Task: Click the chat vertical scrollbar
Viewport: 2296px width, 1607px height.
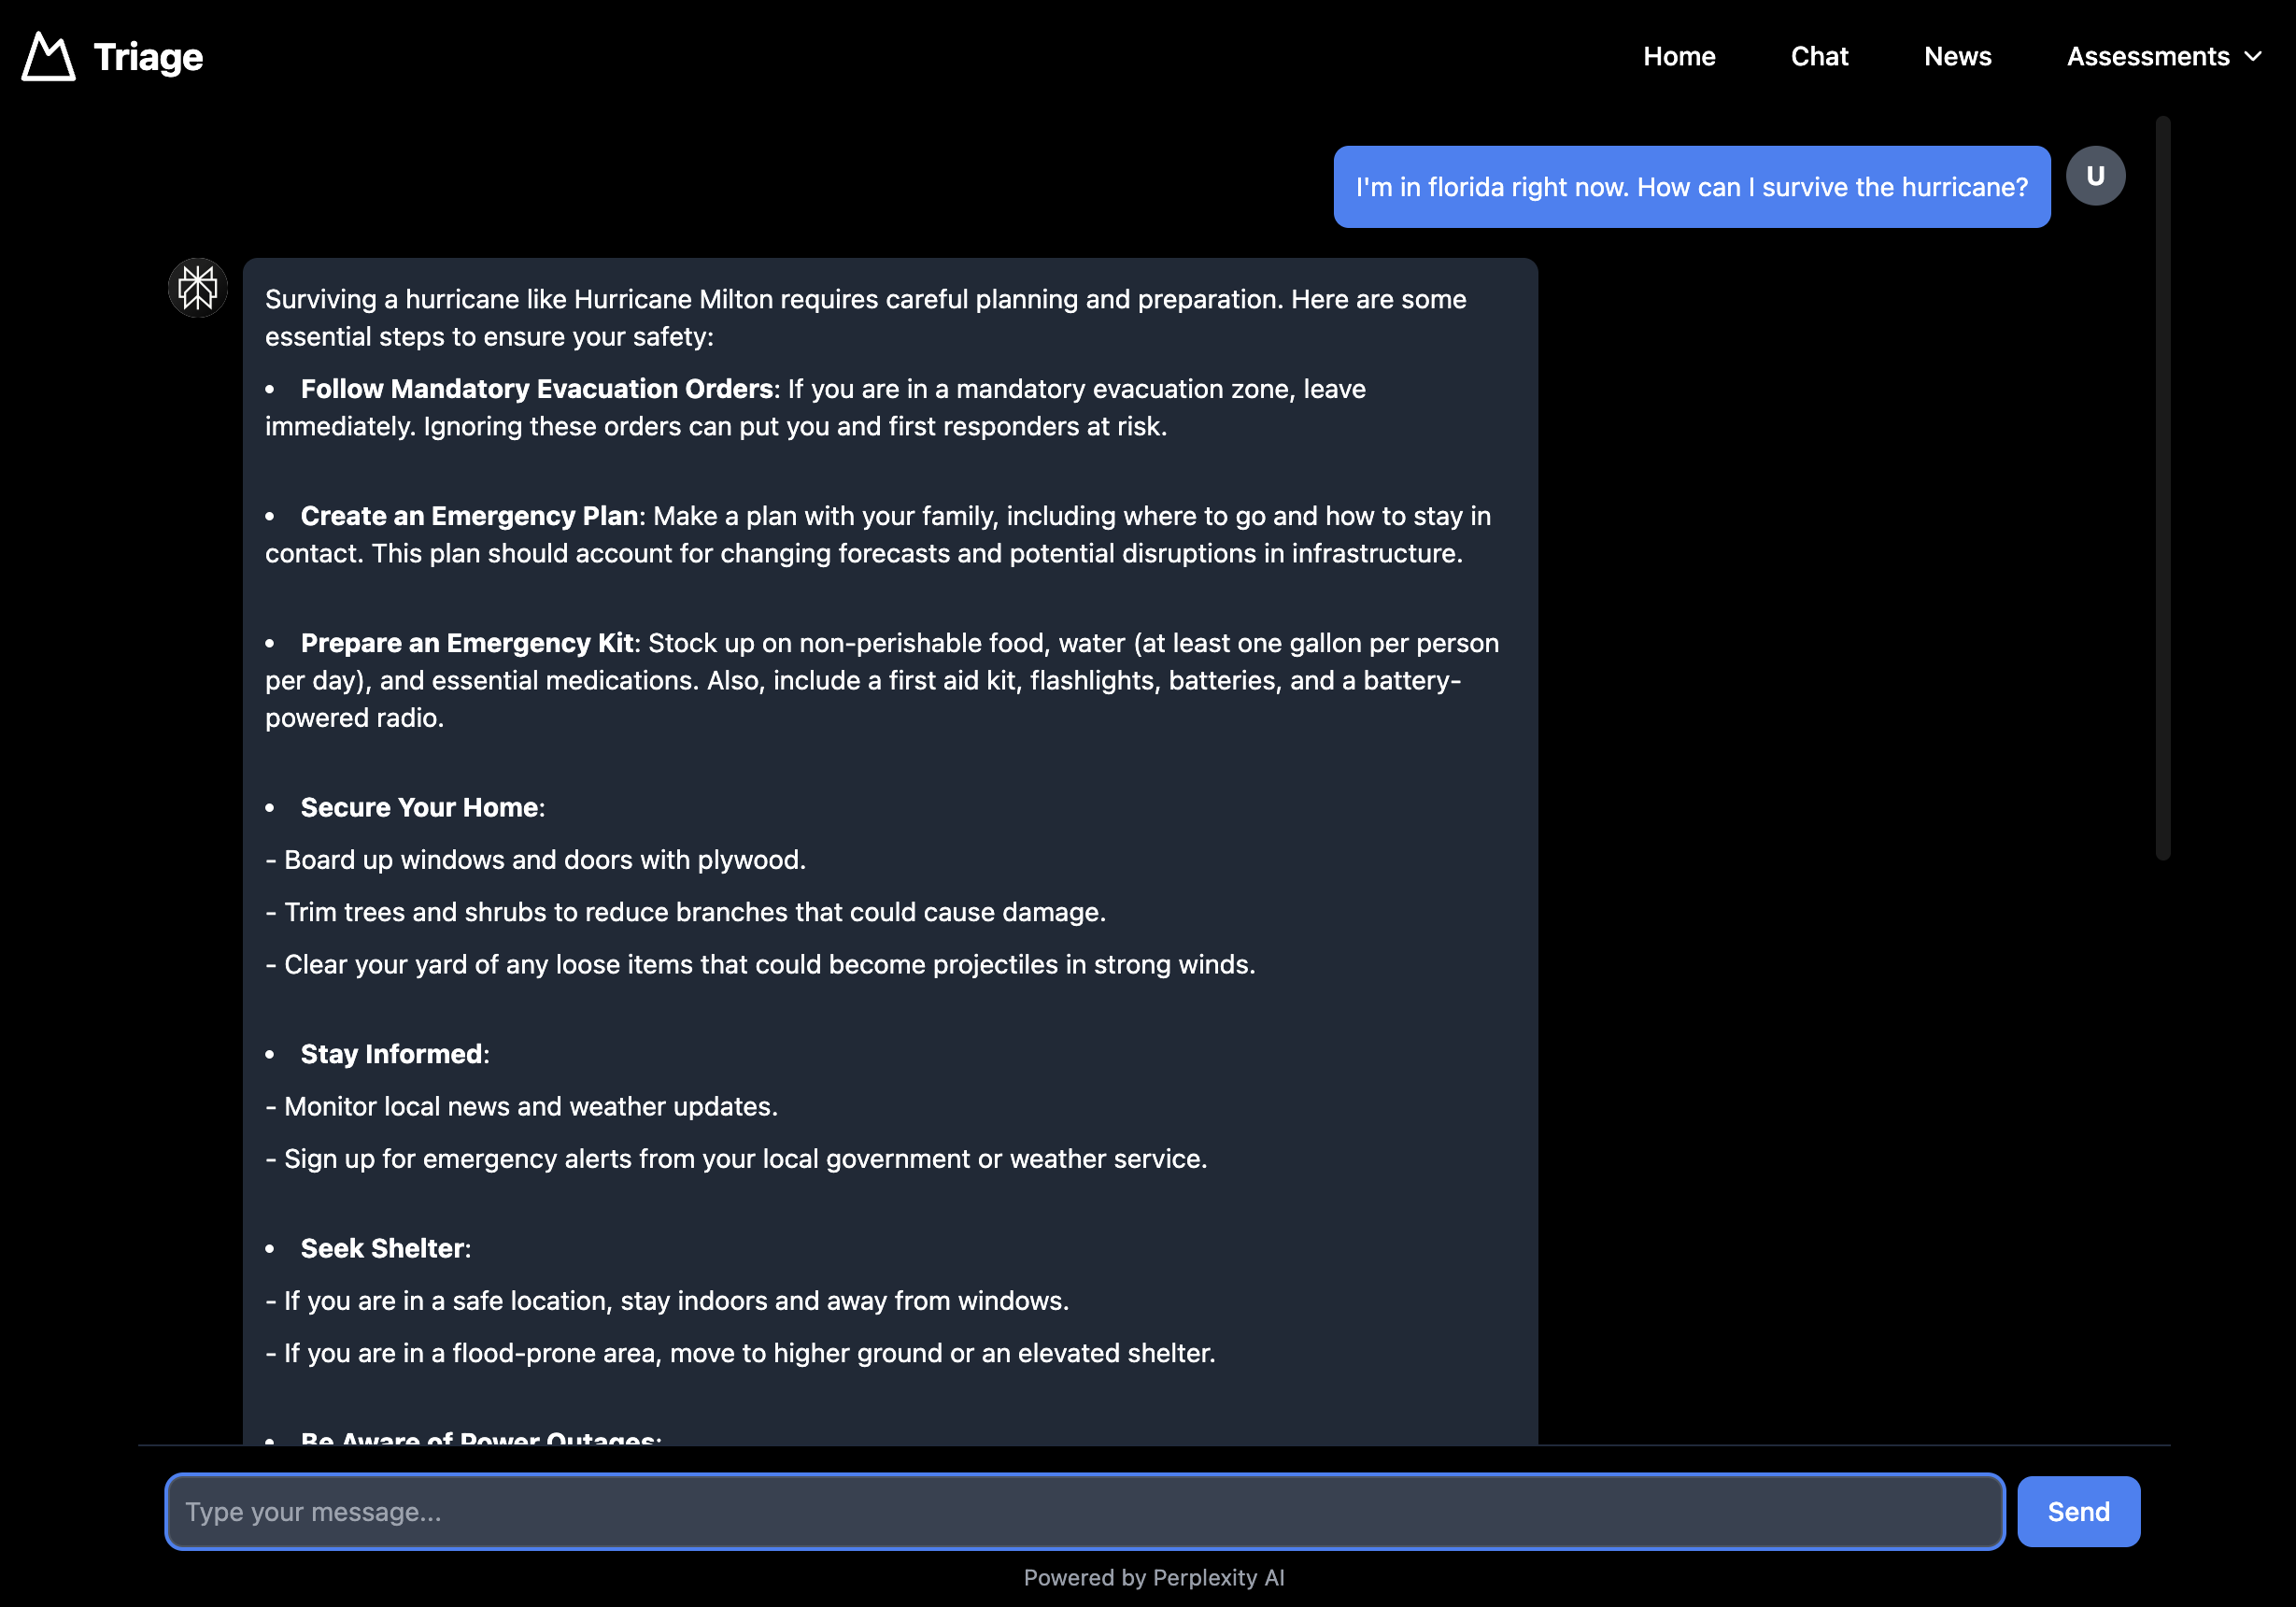Action: click(x=2162, y=488)
